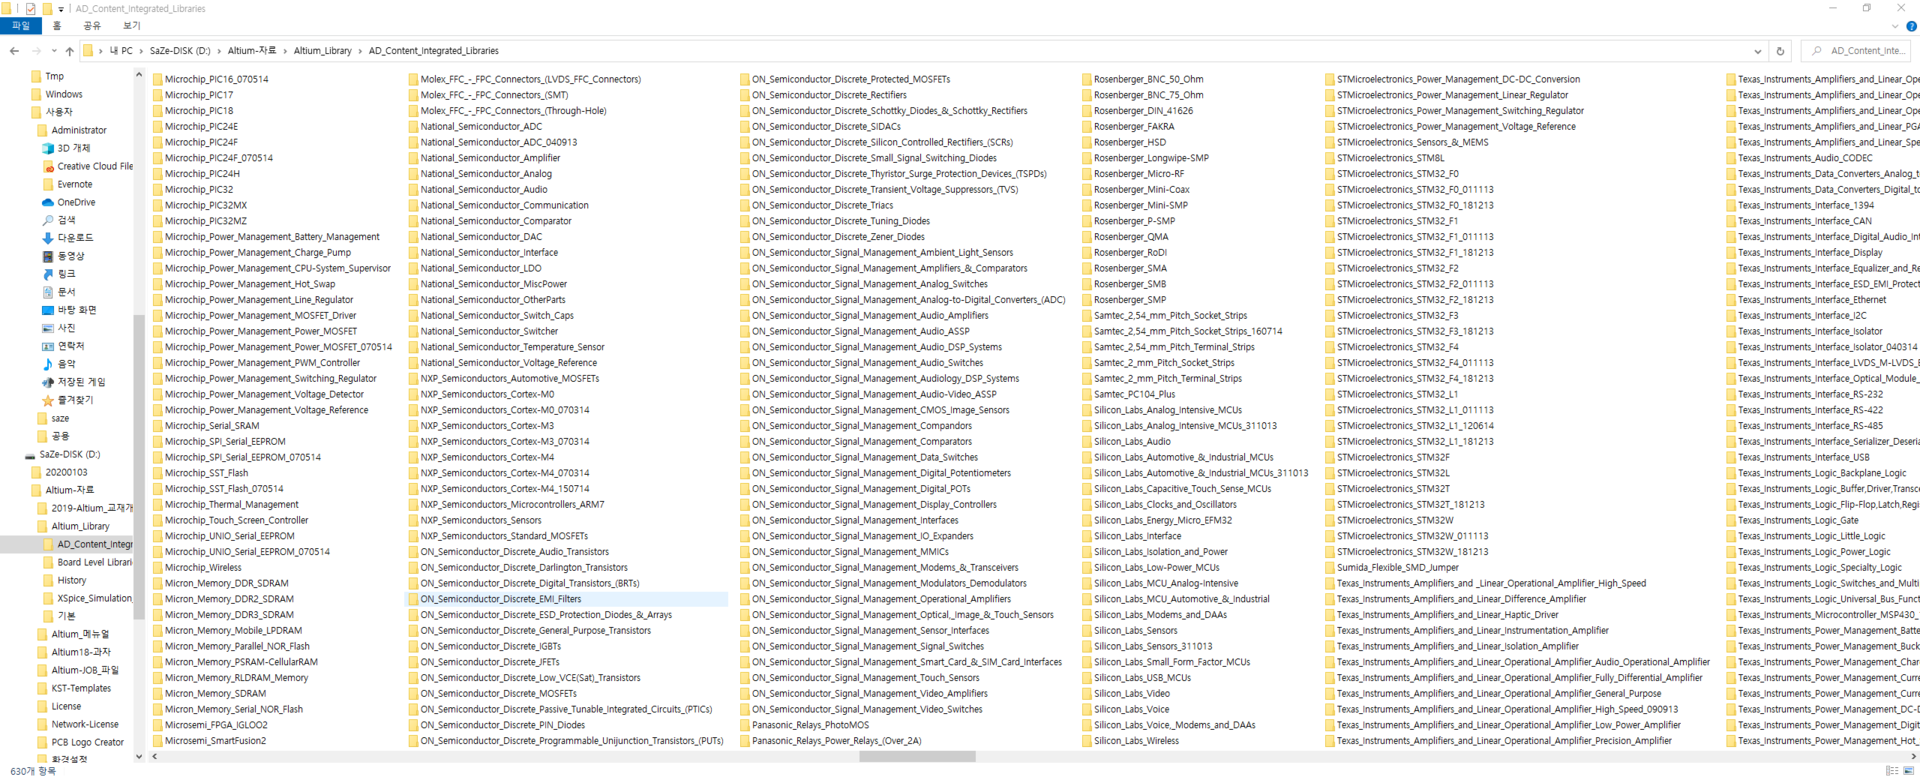Image resolution: width=1920 pixels, height=780 pixels.
Task: Click Altium-자료 in the address breadcrumb
Action: (252, 51)
